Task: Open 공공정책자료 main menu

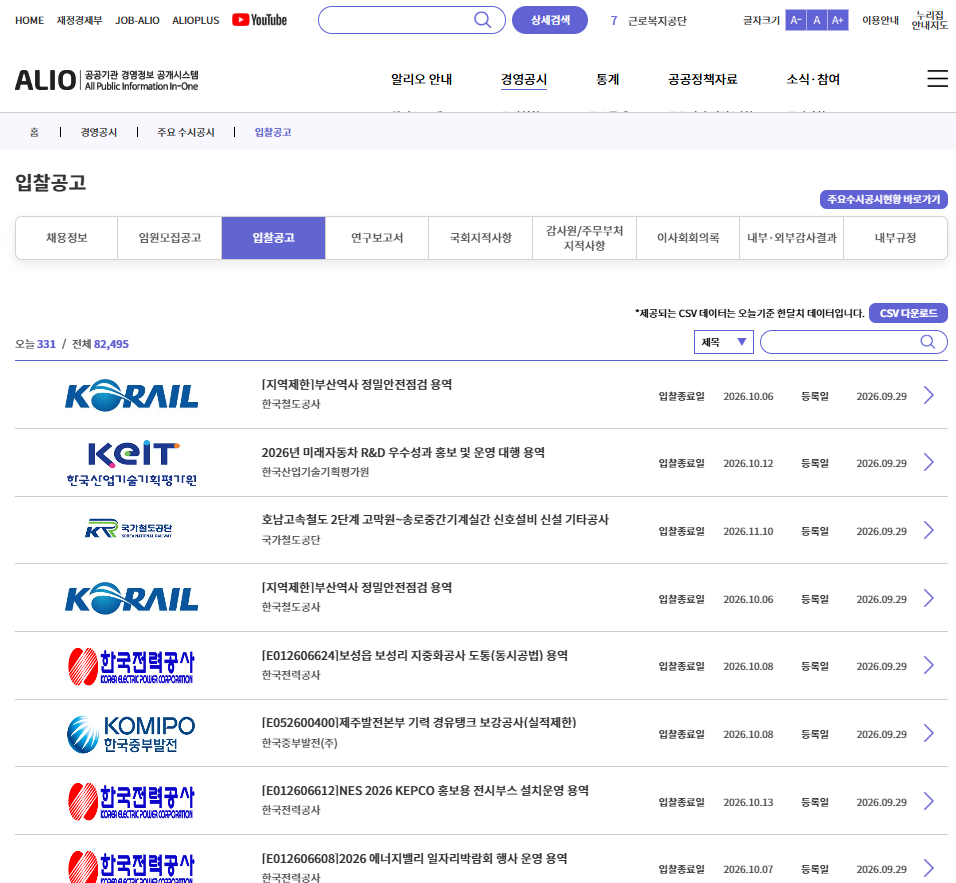Action: click(702, 79)
